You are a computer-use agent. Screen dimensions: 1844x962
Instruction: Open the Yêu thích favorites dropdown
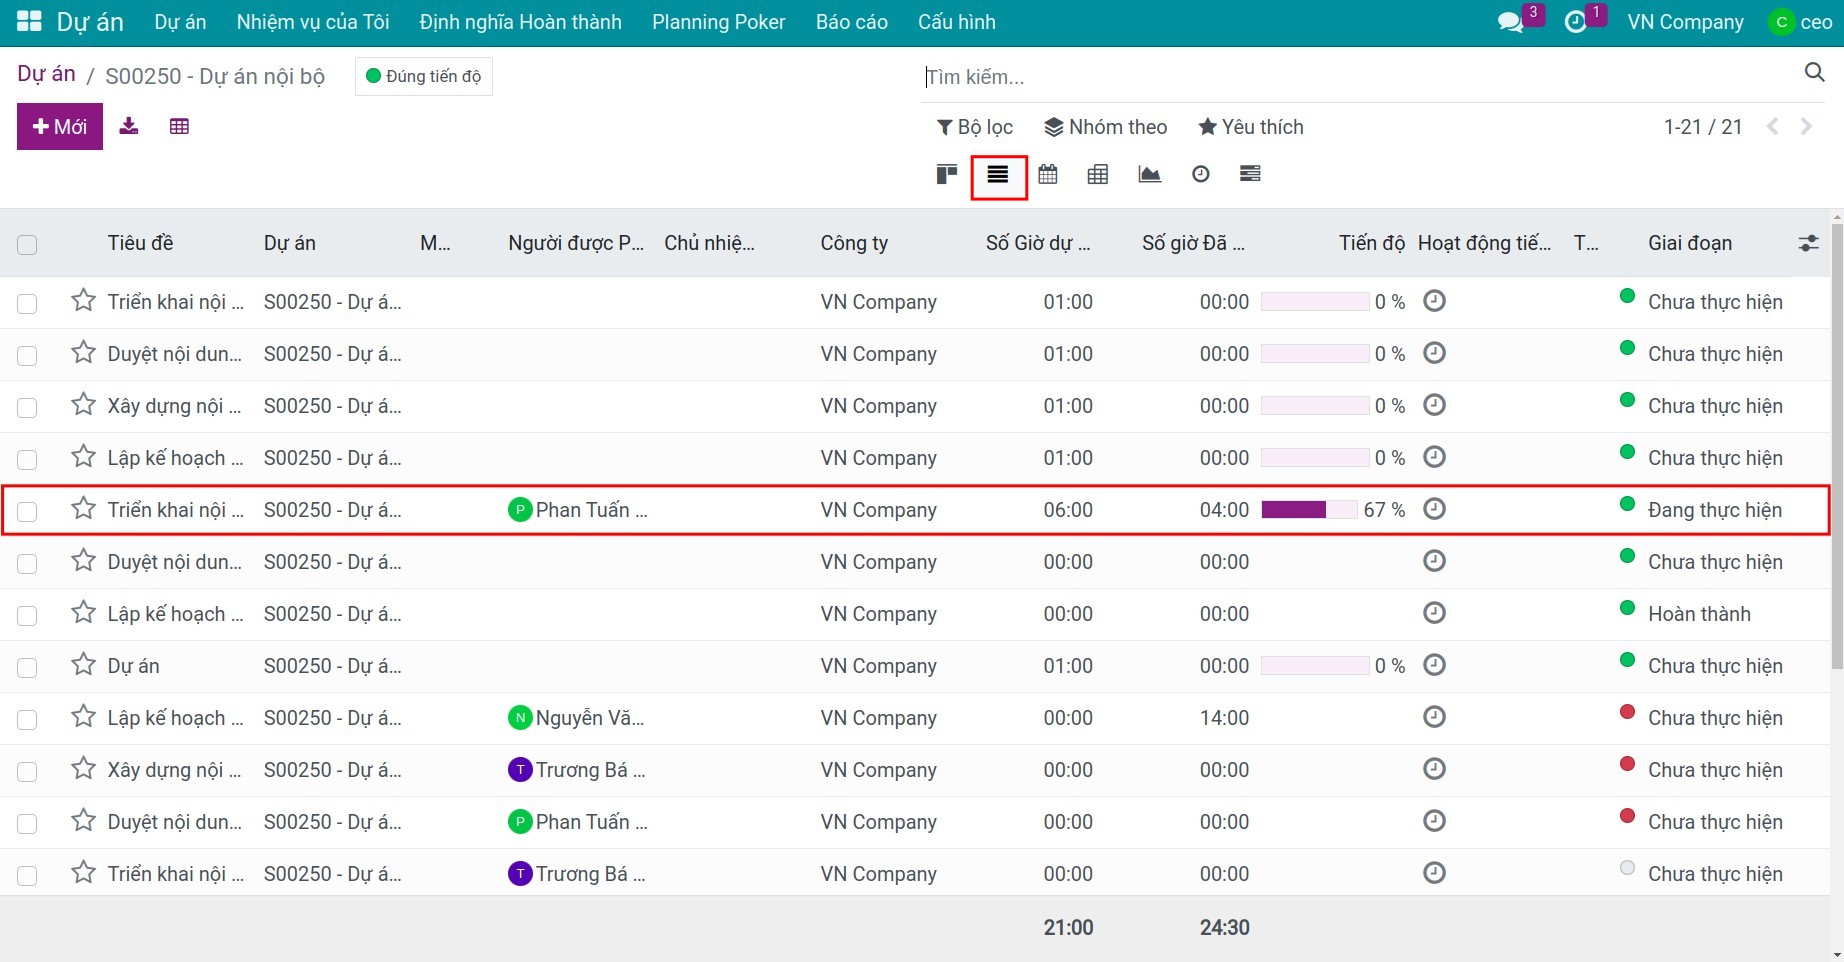click(1251, 127)
